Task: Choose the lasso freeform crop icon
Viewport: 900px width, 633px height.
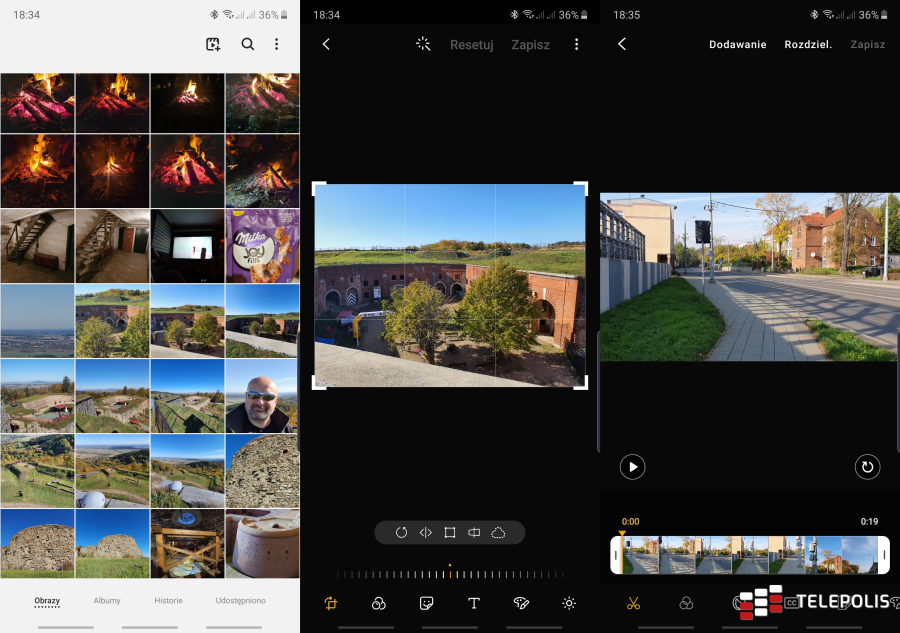Action: [x=498, y=533]
